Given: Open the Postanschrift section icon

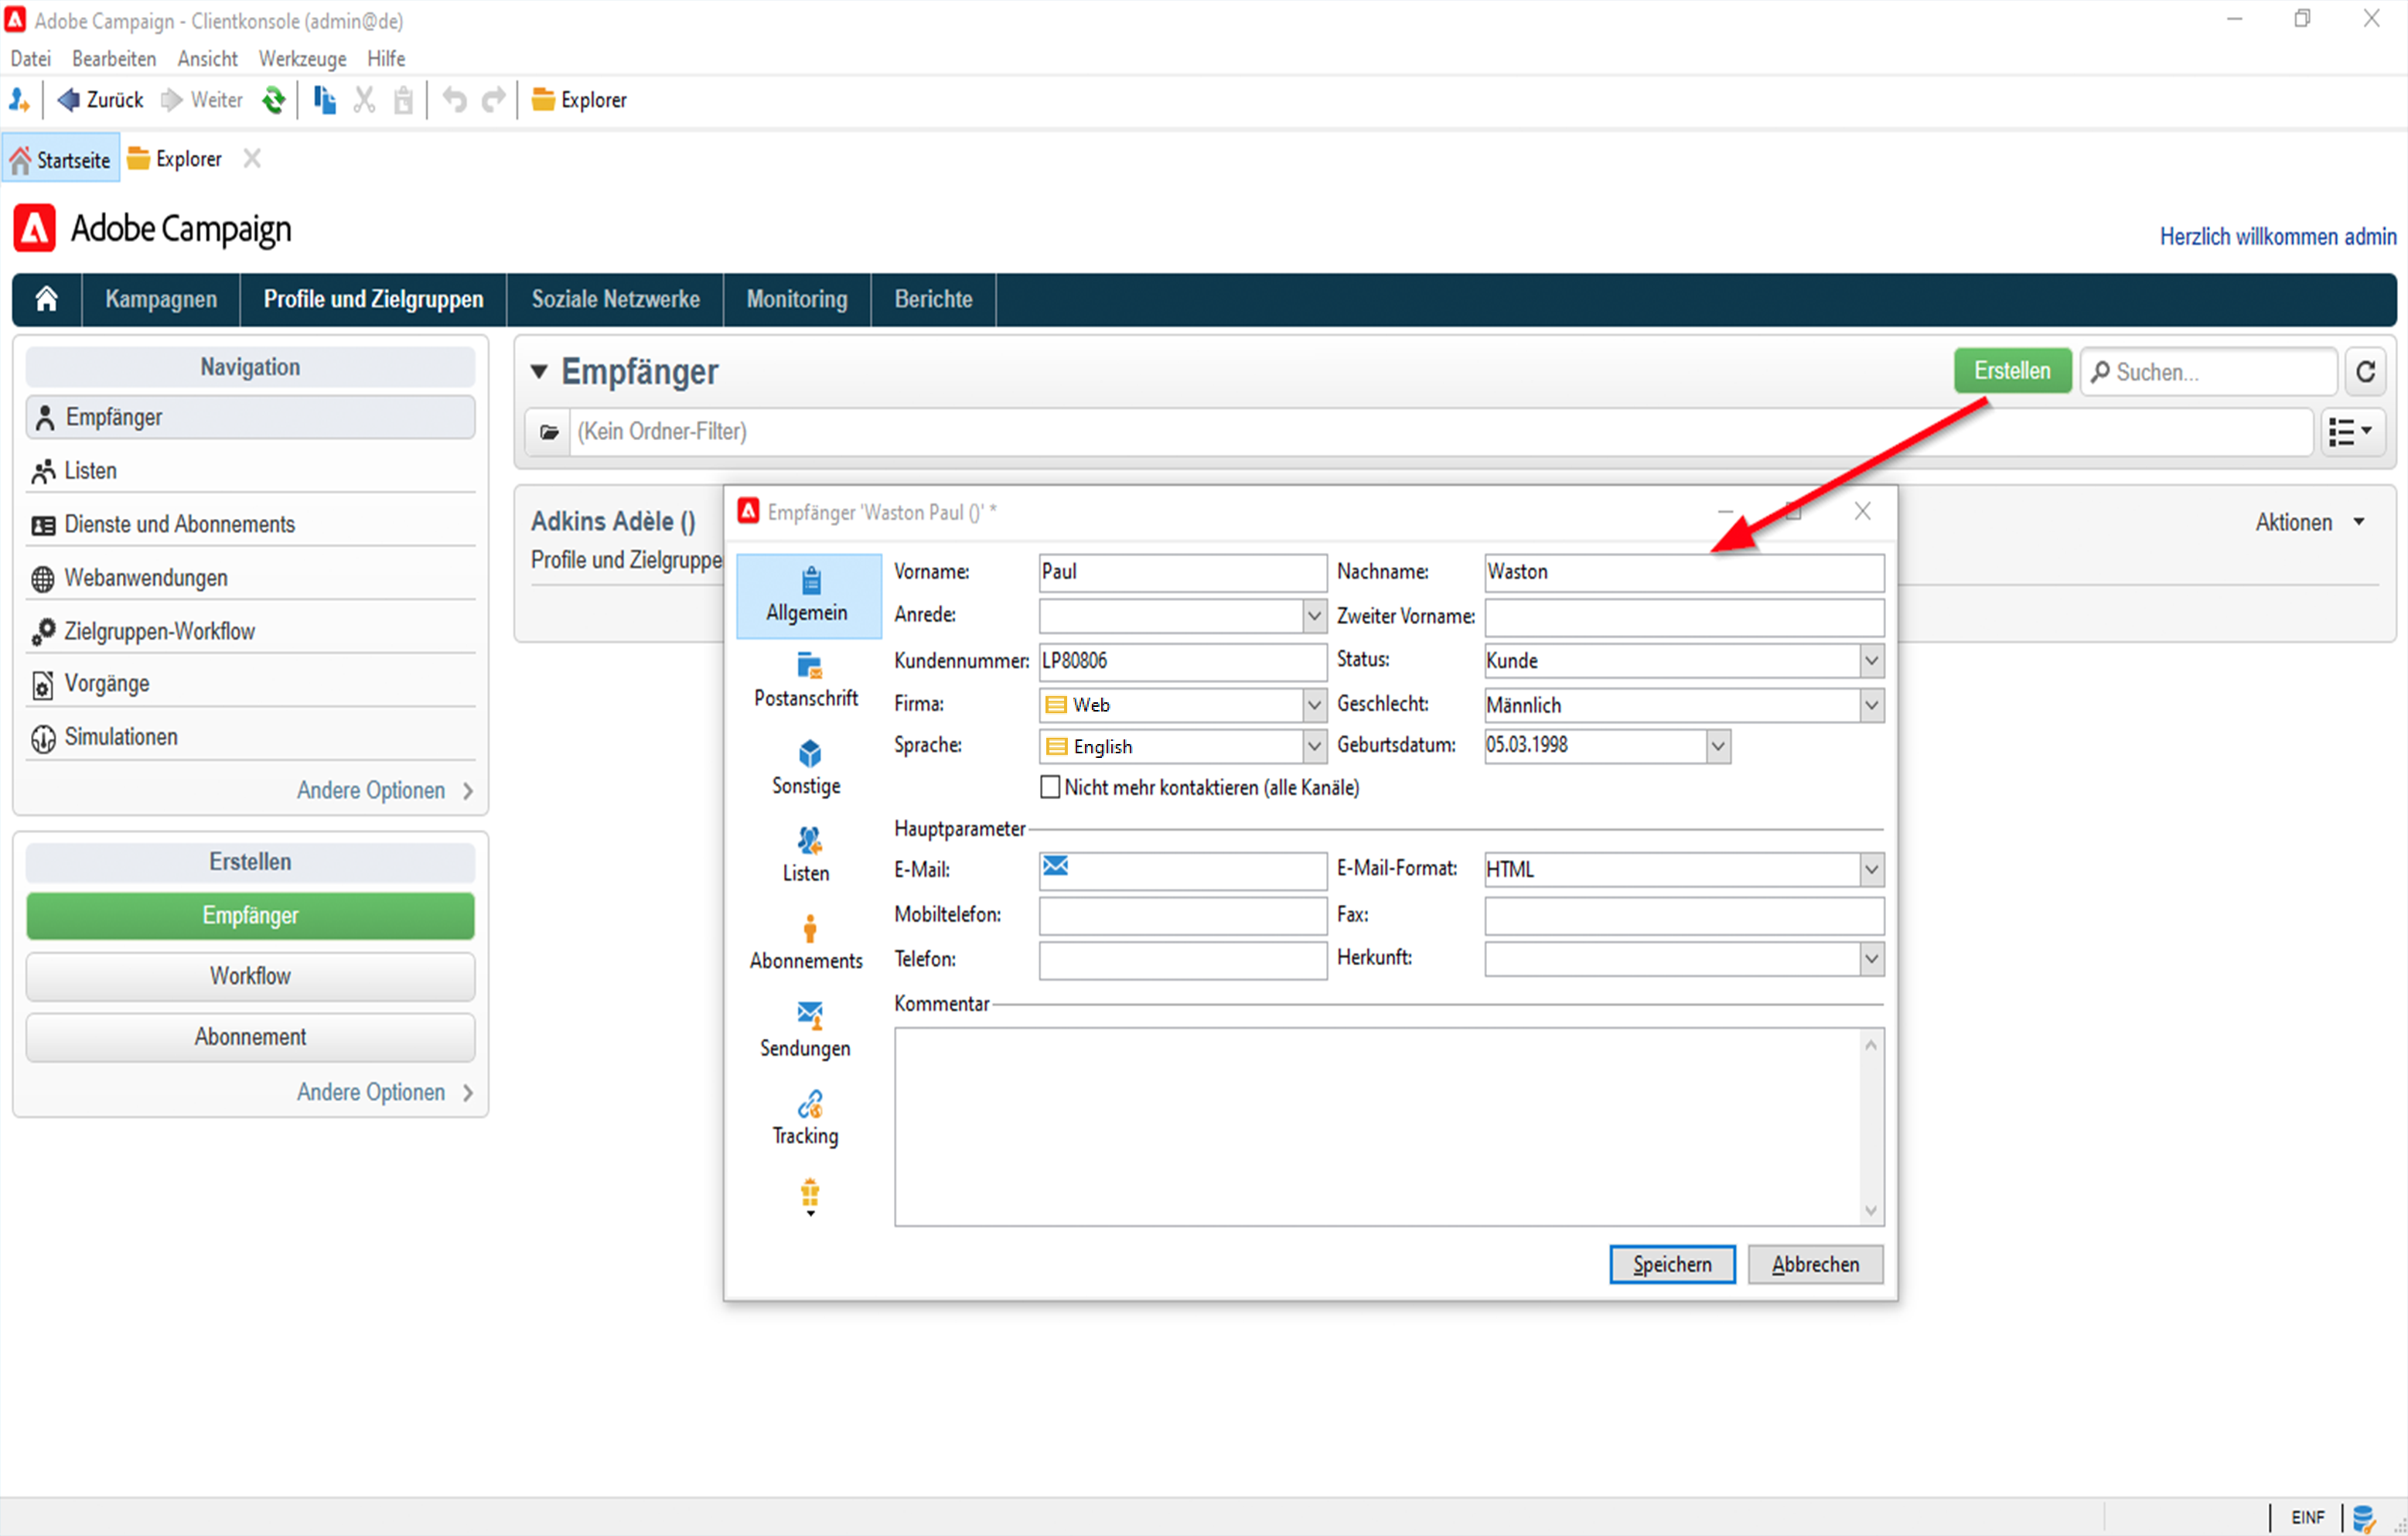Looking at the screenshot, I should tap(808, 667).
